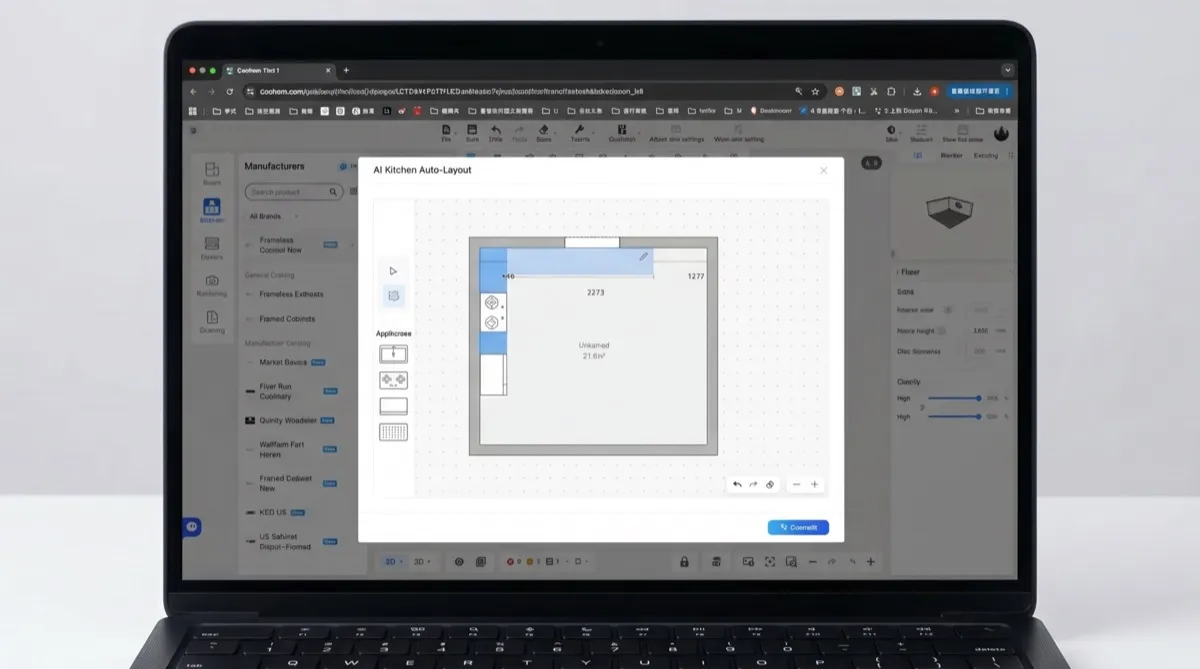Viewport: 1200px width, 669px height.
Task: Undo the last layout change
Action: [737, 484]
